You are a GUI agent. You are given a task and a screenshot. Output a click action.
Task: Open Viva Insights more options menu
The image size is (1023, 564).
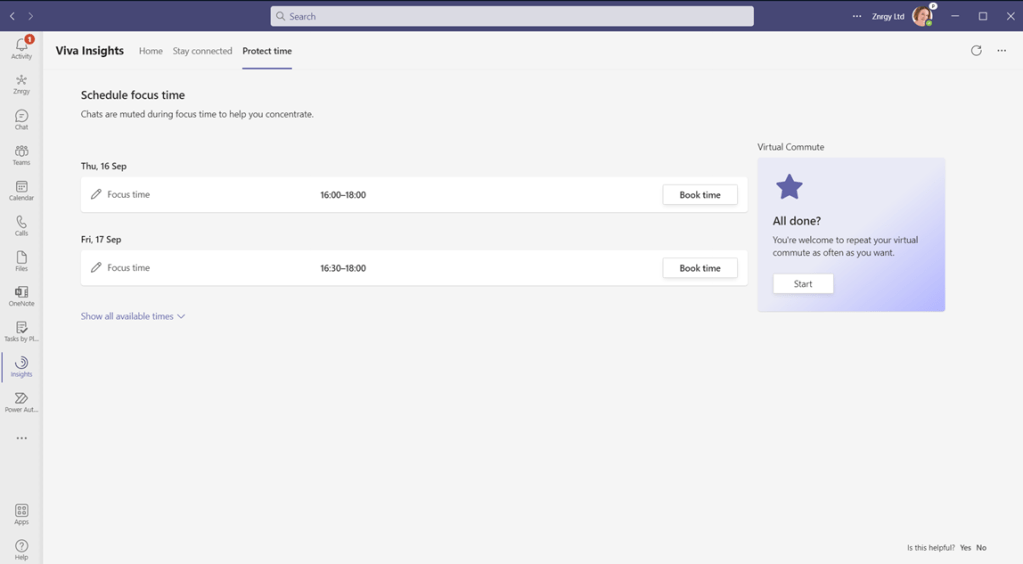[x=1001, y=51]
